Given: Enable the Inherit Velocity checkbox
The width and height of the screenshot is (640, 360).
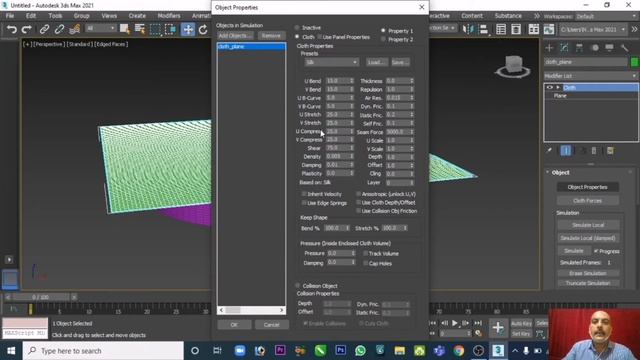Looking at the screenshot, I should pyautogui.click(x=304, y=194).
